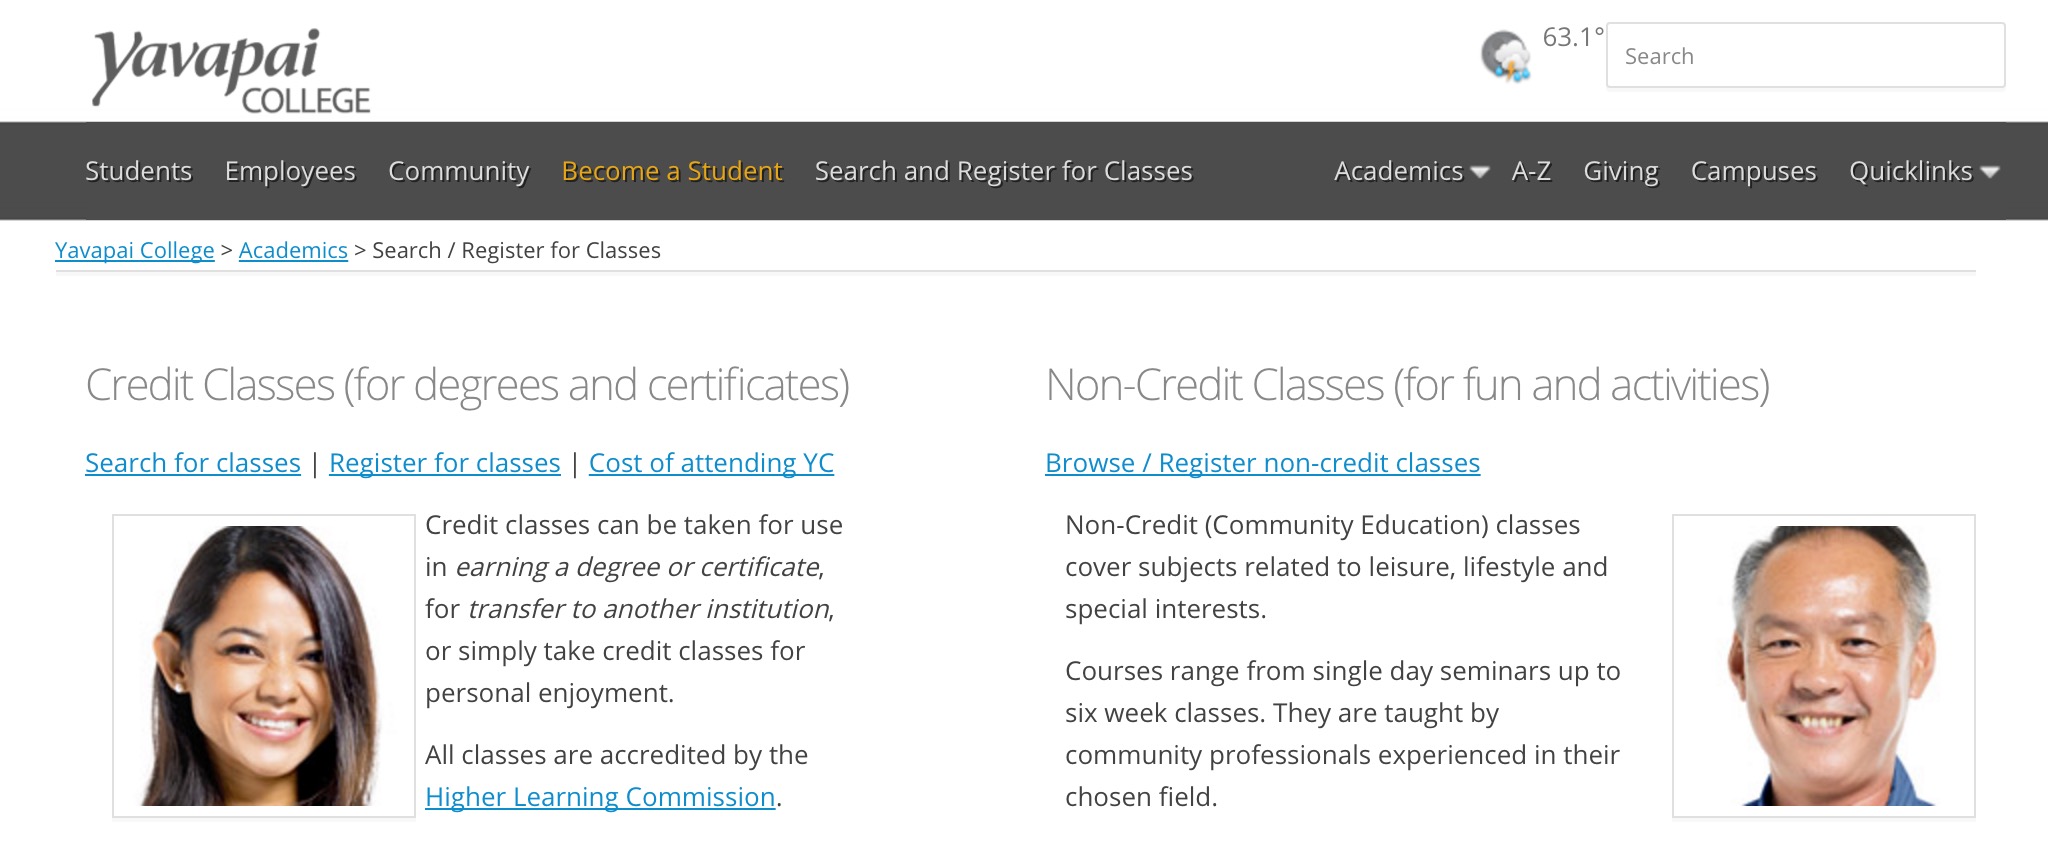
Task: Go to the Giving page
Action: pyautogui.click(x=1620, y=171)
